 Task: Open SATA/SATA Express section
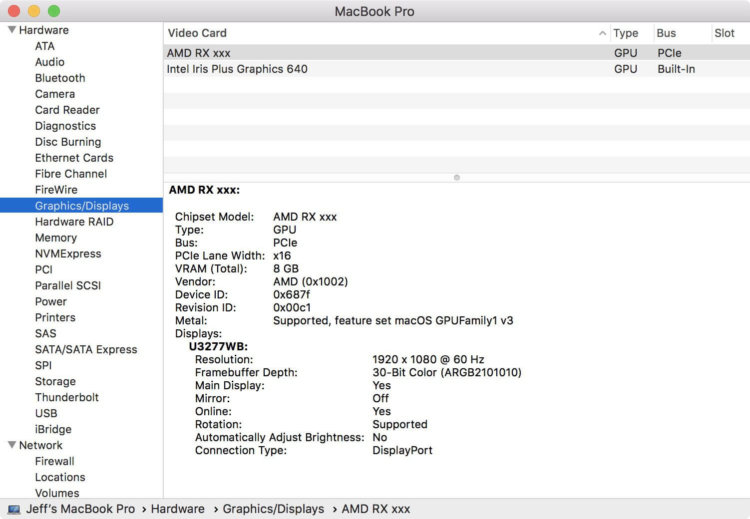point(86,349)
